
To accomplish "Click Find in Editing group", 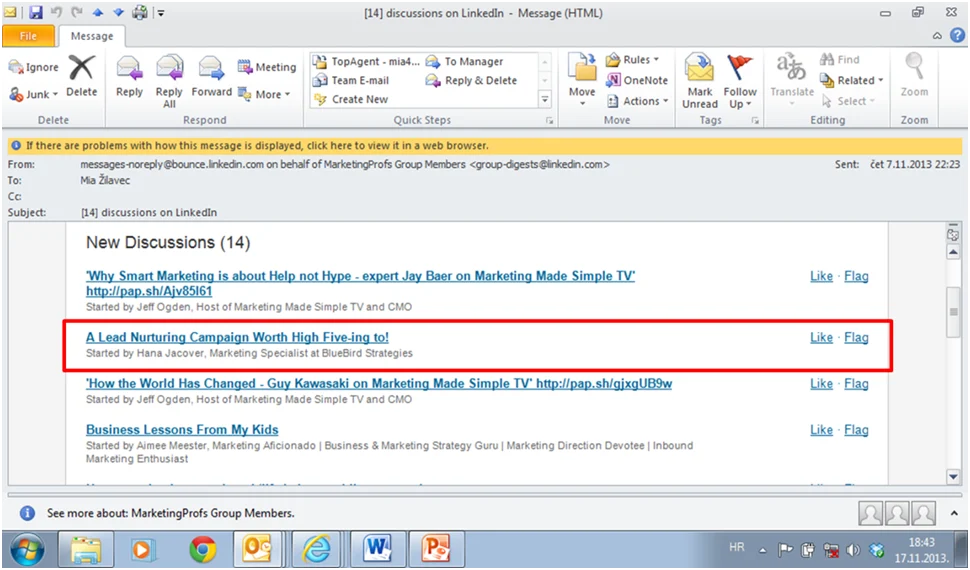I will pos(839,59).
